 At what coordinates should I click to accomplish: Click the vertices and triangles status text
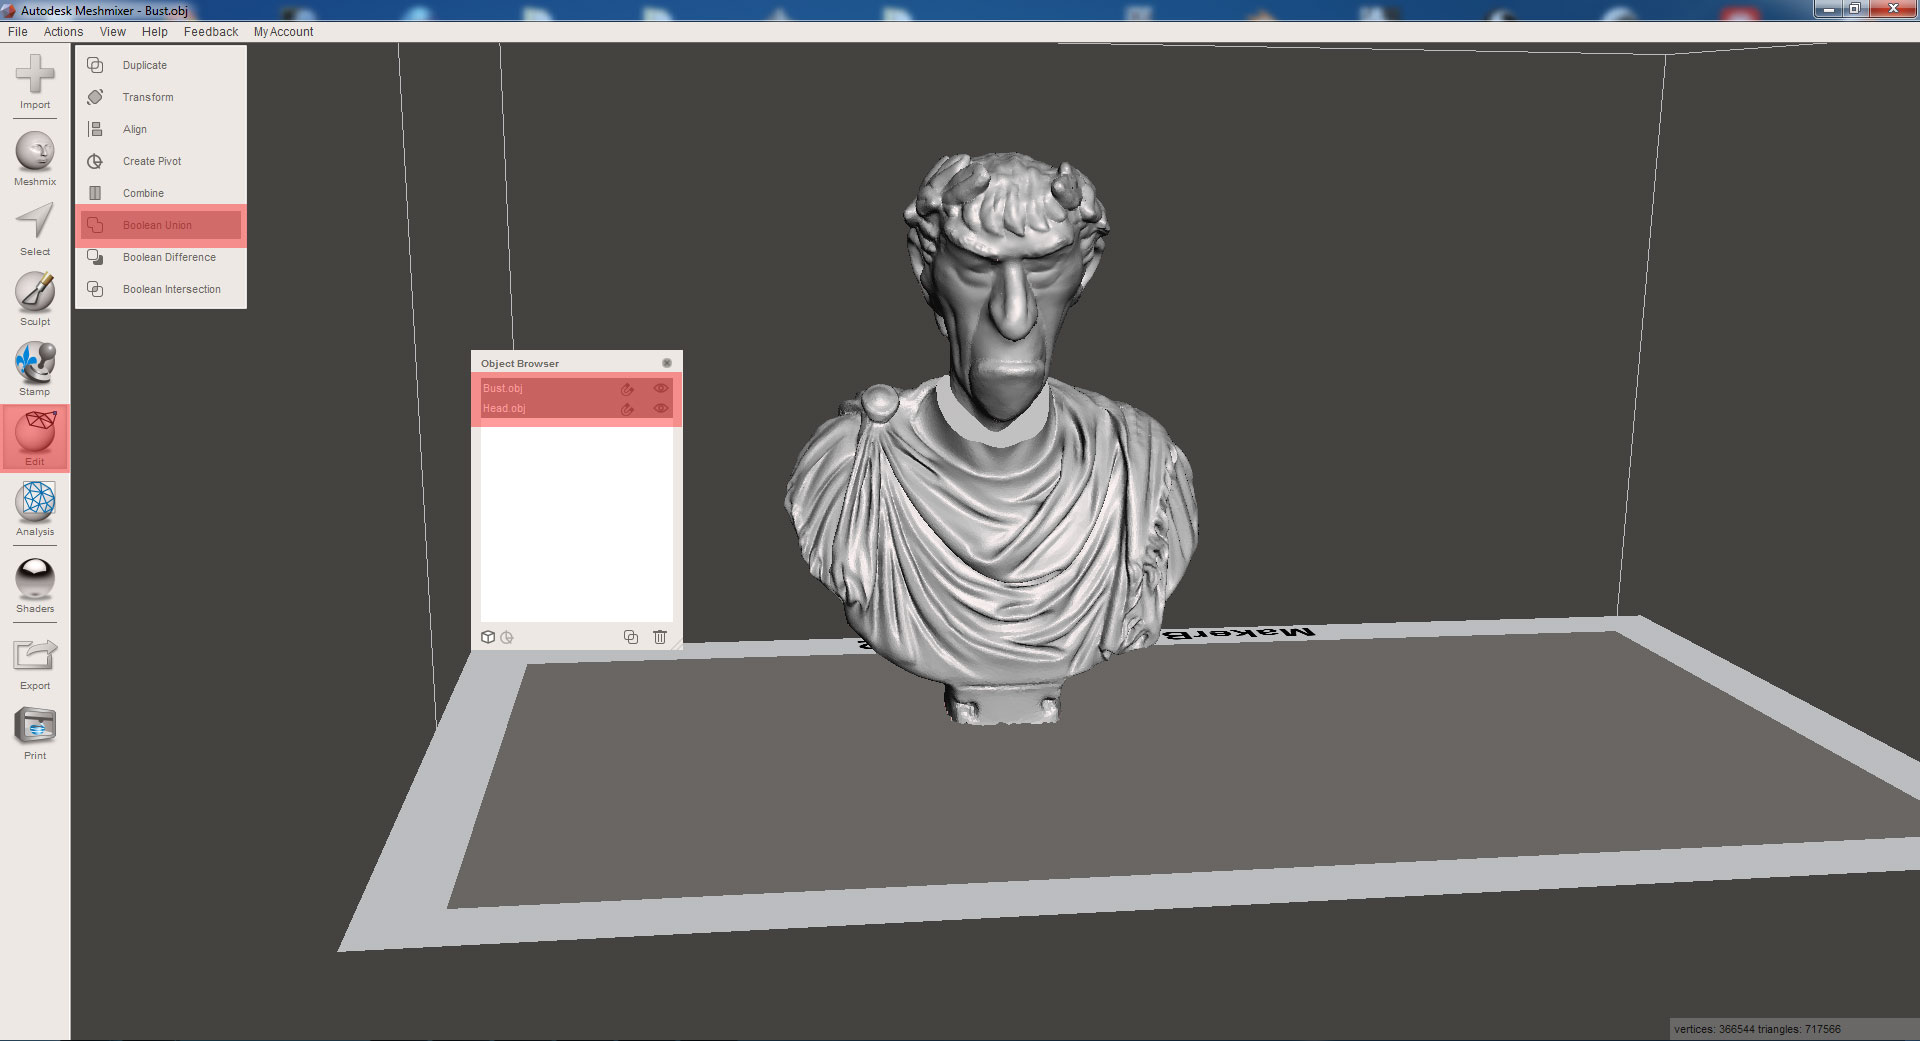[1757, 1029]
